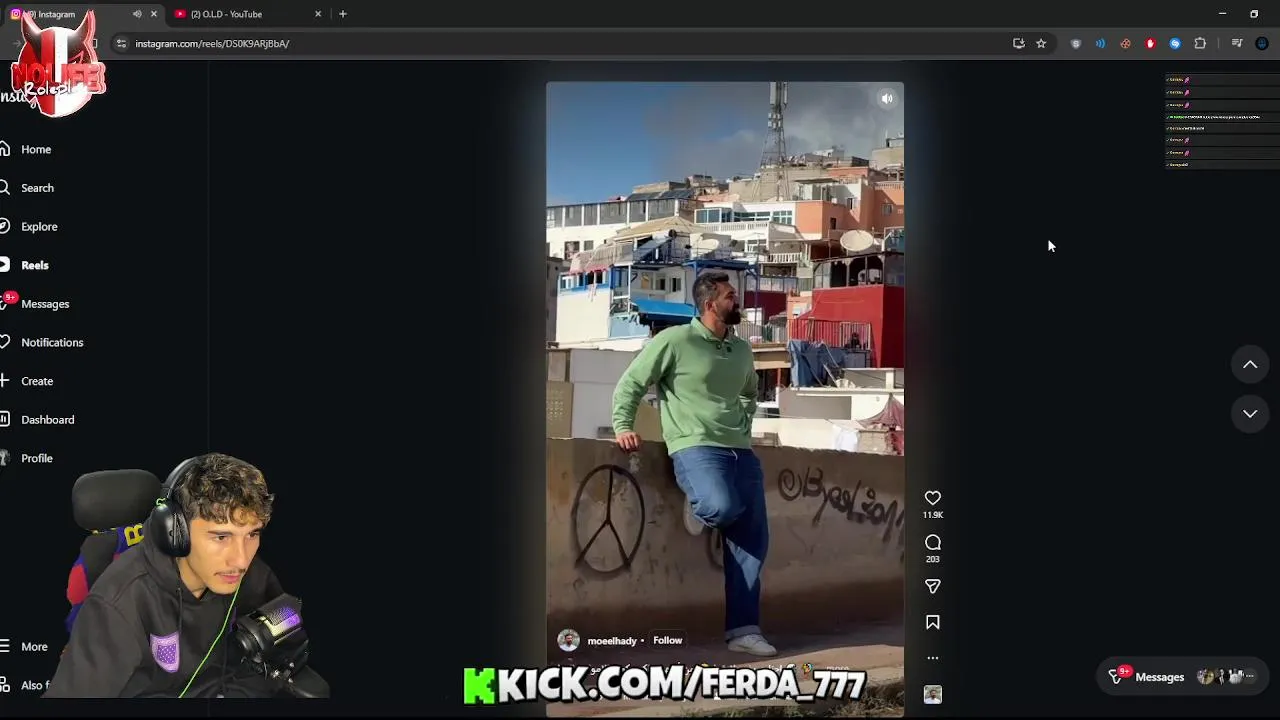The image size is (1280, 720).
Task: Click the install app icon in address bar
Action: 1018,44
